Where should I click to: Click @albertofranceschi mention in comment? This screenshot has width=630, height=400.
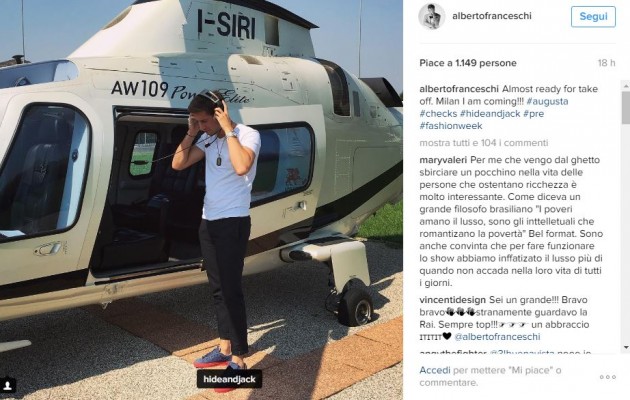pos(497,337)
